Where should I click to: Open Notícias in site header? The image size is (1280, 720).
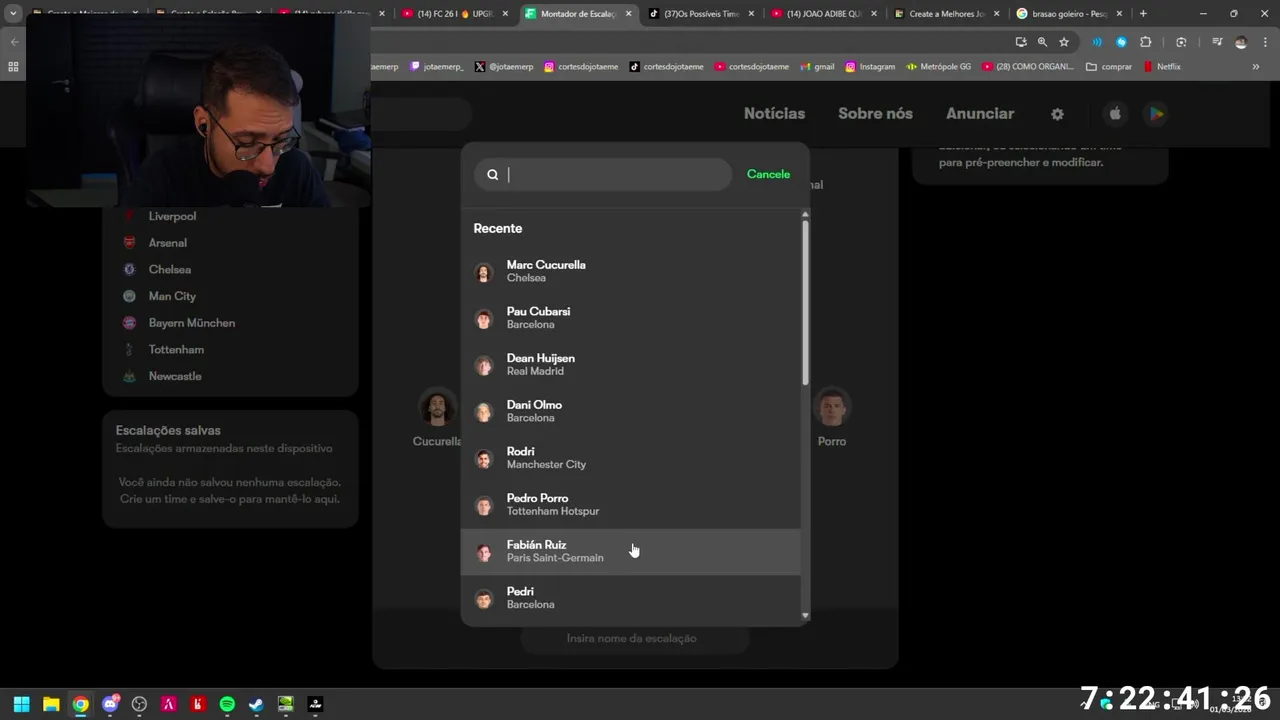click(x=774, y=114)
